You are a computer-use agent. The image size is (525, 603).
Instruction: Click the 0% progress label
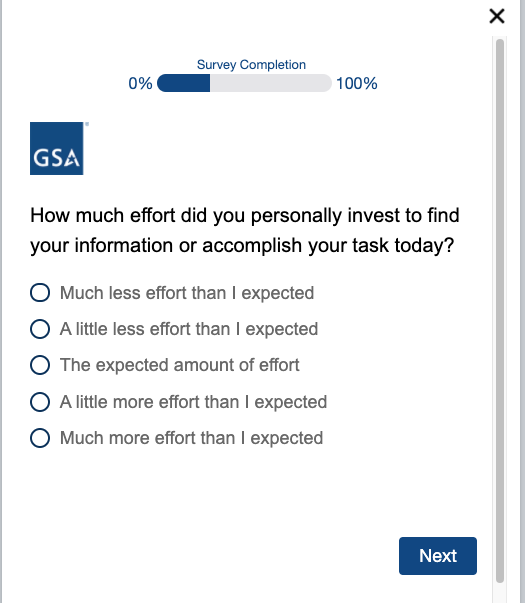pyautogui.click(x=140, y=83)
